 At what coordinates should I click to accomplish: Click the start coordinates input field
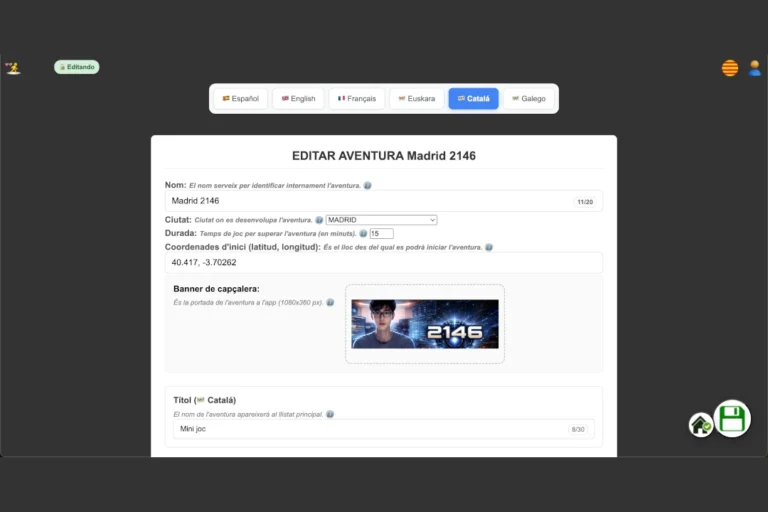click(x=384, y=263)
